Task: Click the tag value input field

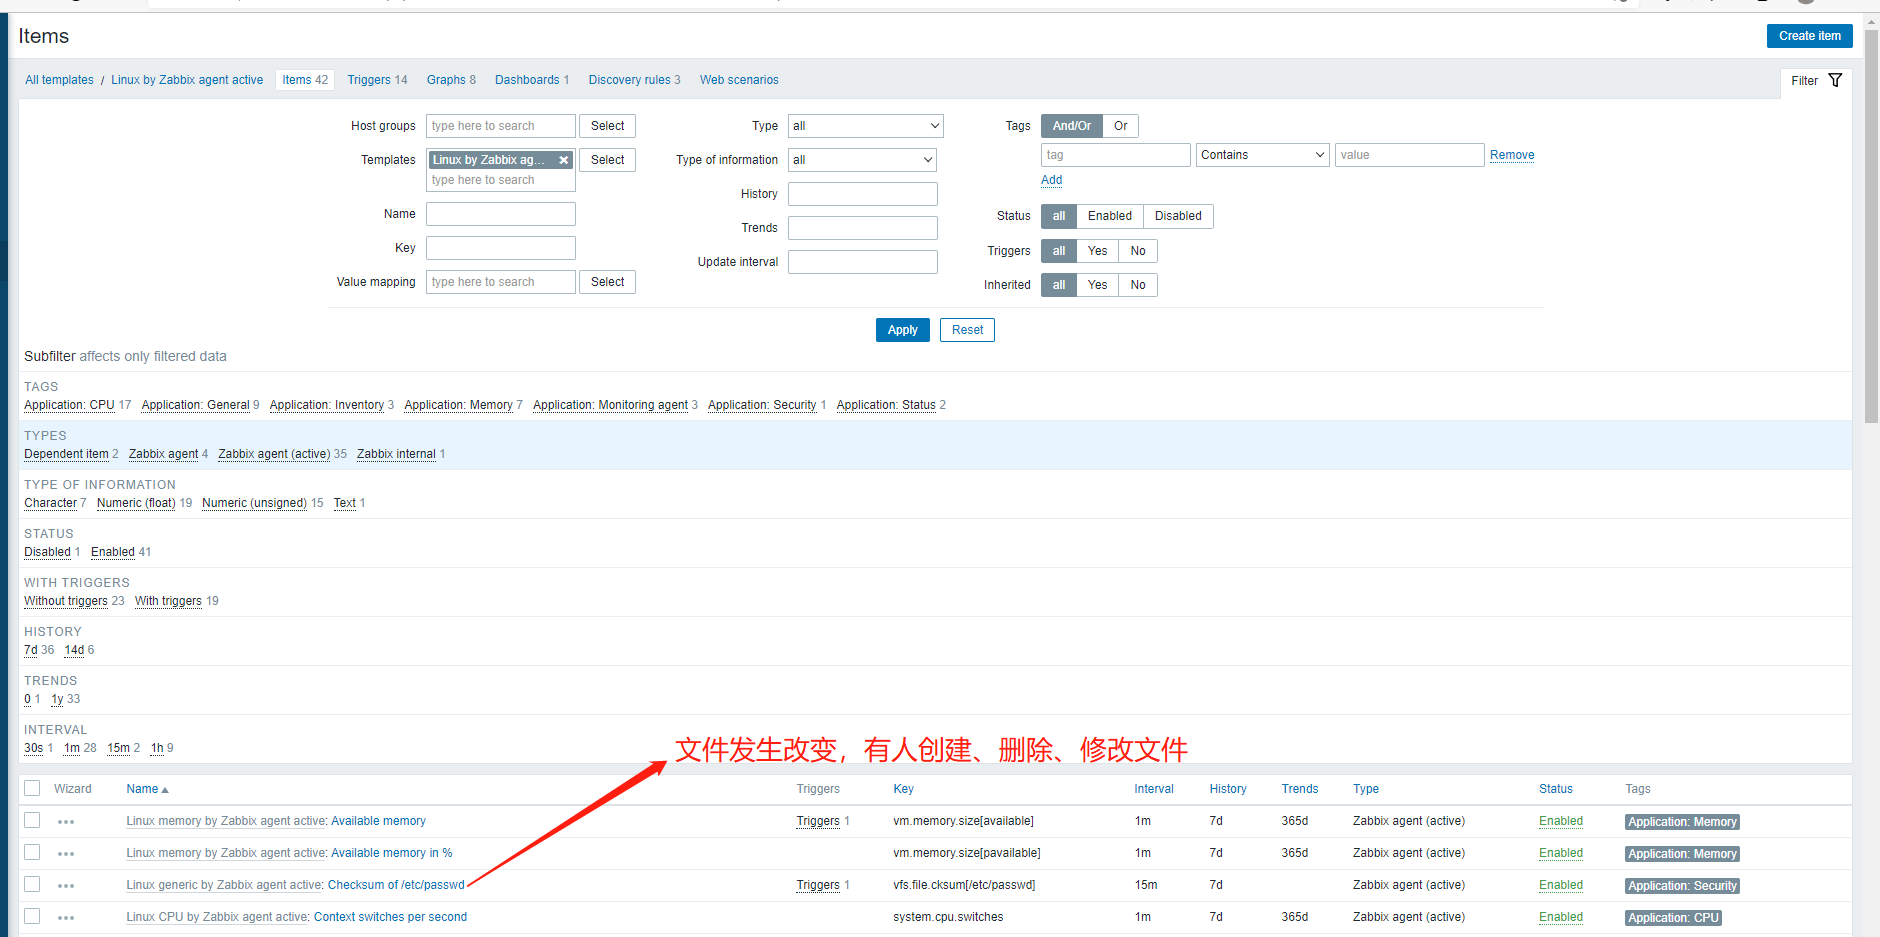Action: click(x=1409, y=155)
